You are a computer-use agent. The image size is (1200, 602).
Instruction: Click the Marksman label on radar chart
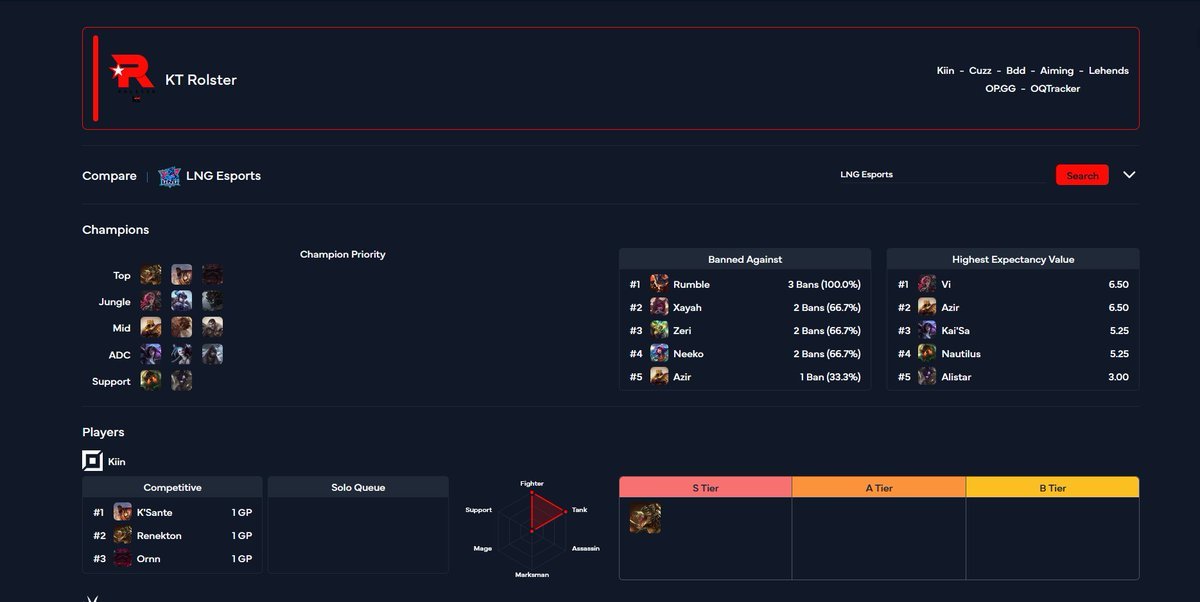[x=532, y=575]
